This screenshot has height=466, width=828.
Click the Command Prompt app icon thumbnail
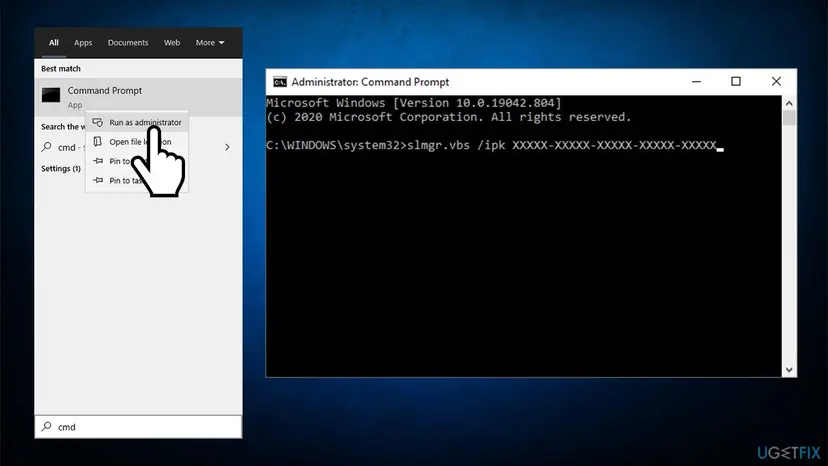tap(51, 95)
